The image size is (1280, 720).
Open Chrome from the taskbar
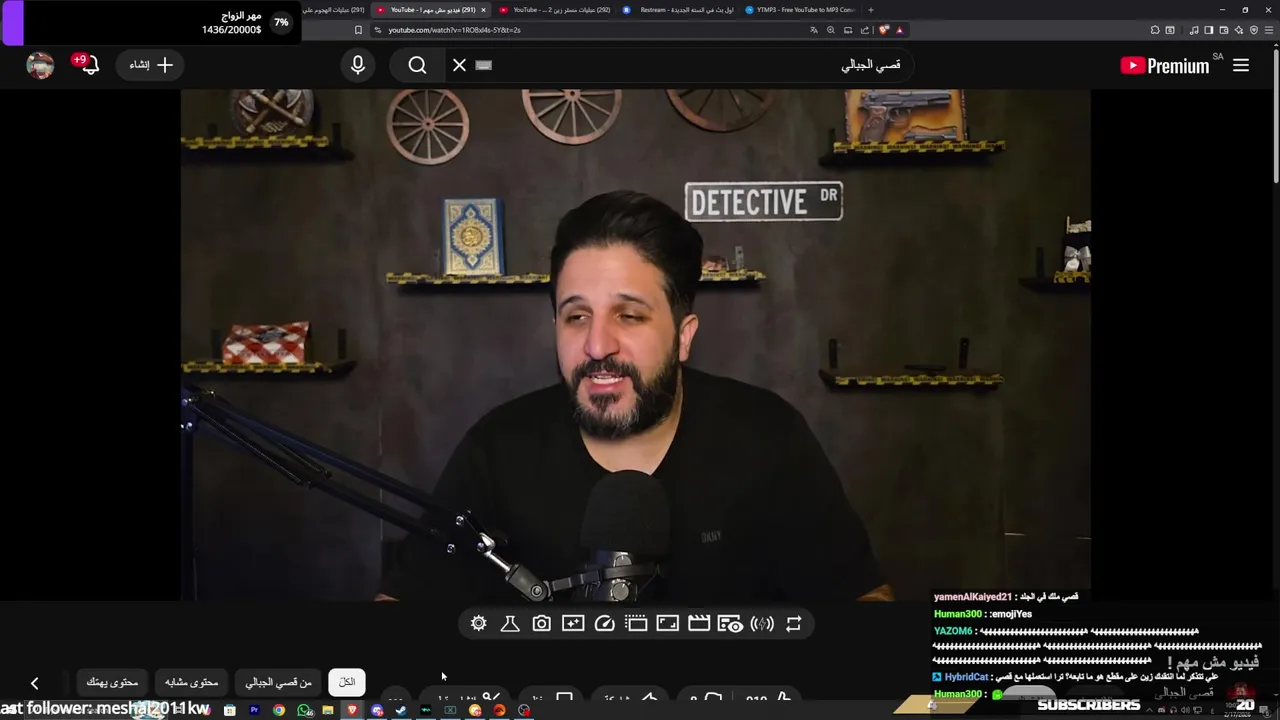pos(279,710)
